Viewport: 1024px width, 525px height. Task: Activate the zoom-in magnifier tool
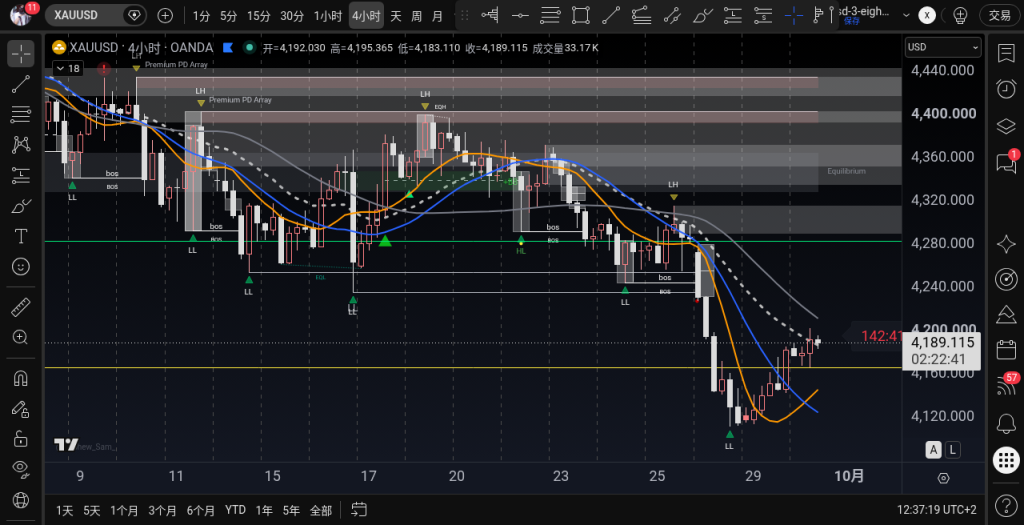pos(21,337)
